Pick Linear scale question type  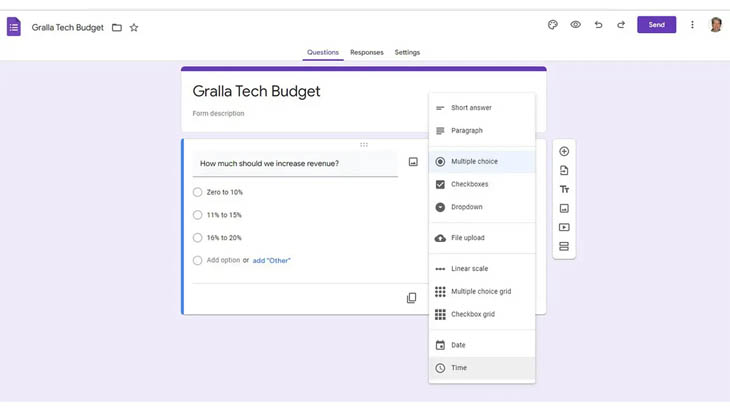[x=469, y=268]
